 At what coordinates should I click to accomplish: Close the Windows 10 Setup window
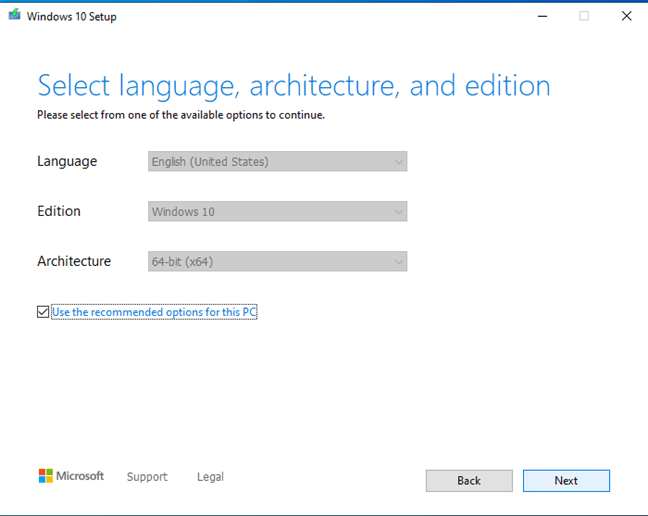627,16
